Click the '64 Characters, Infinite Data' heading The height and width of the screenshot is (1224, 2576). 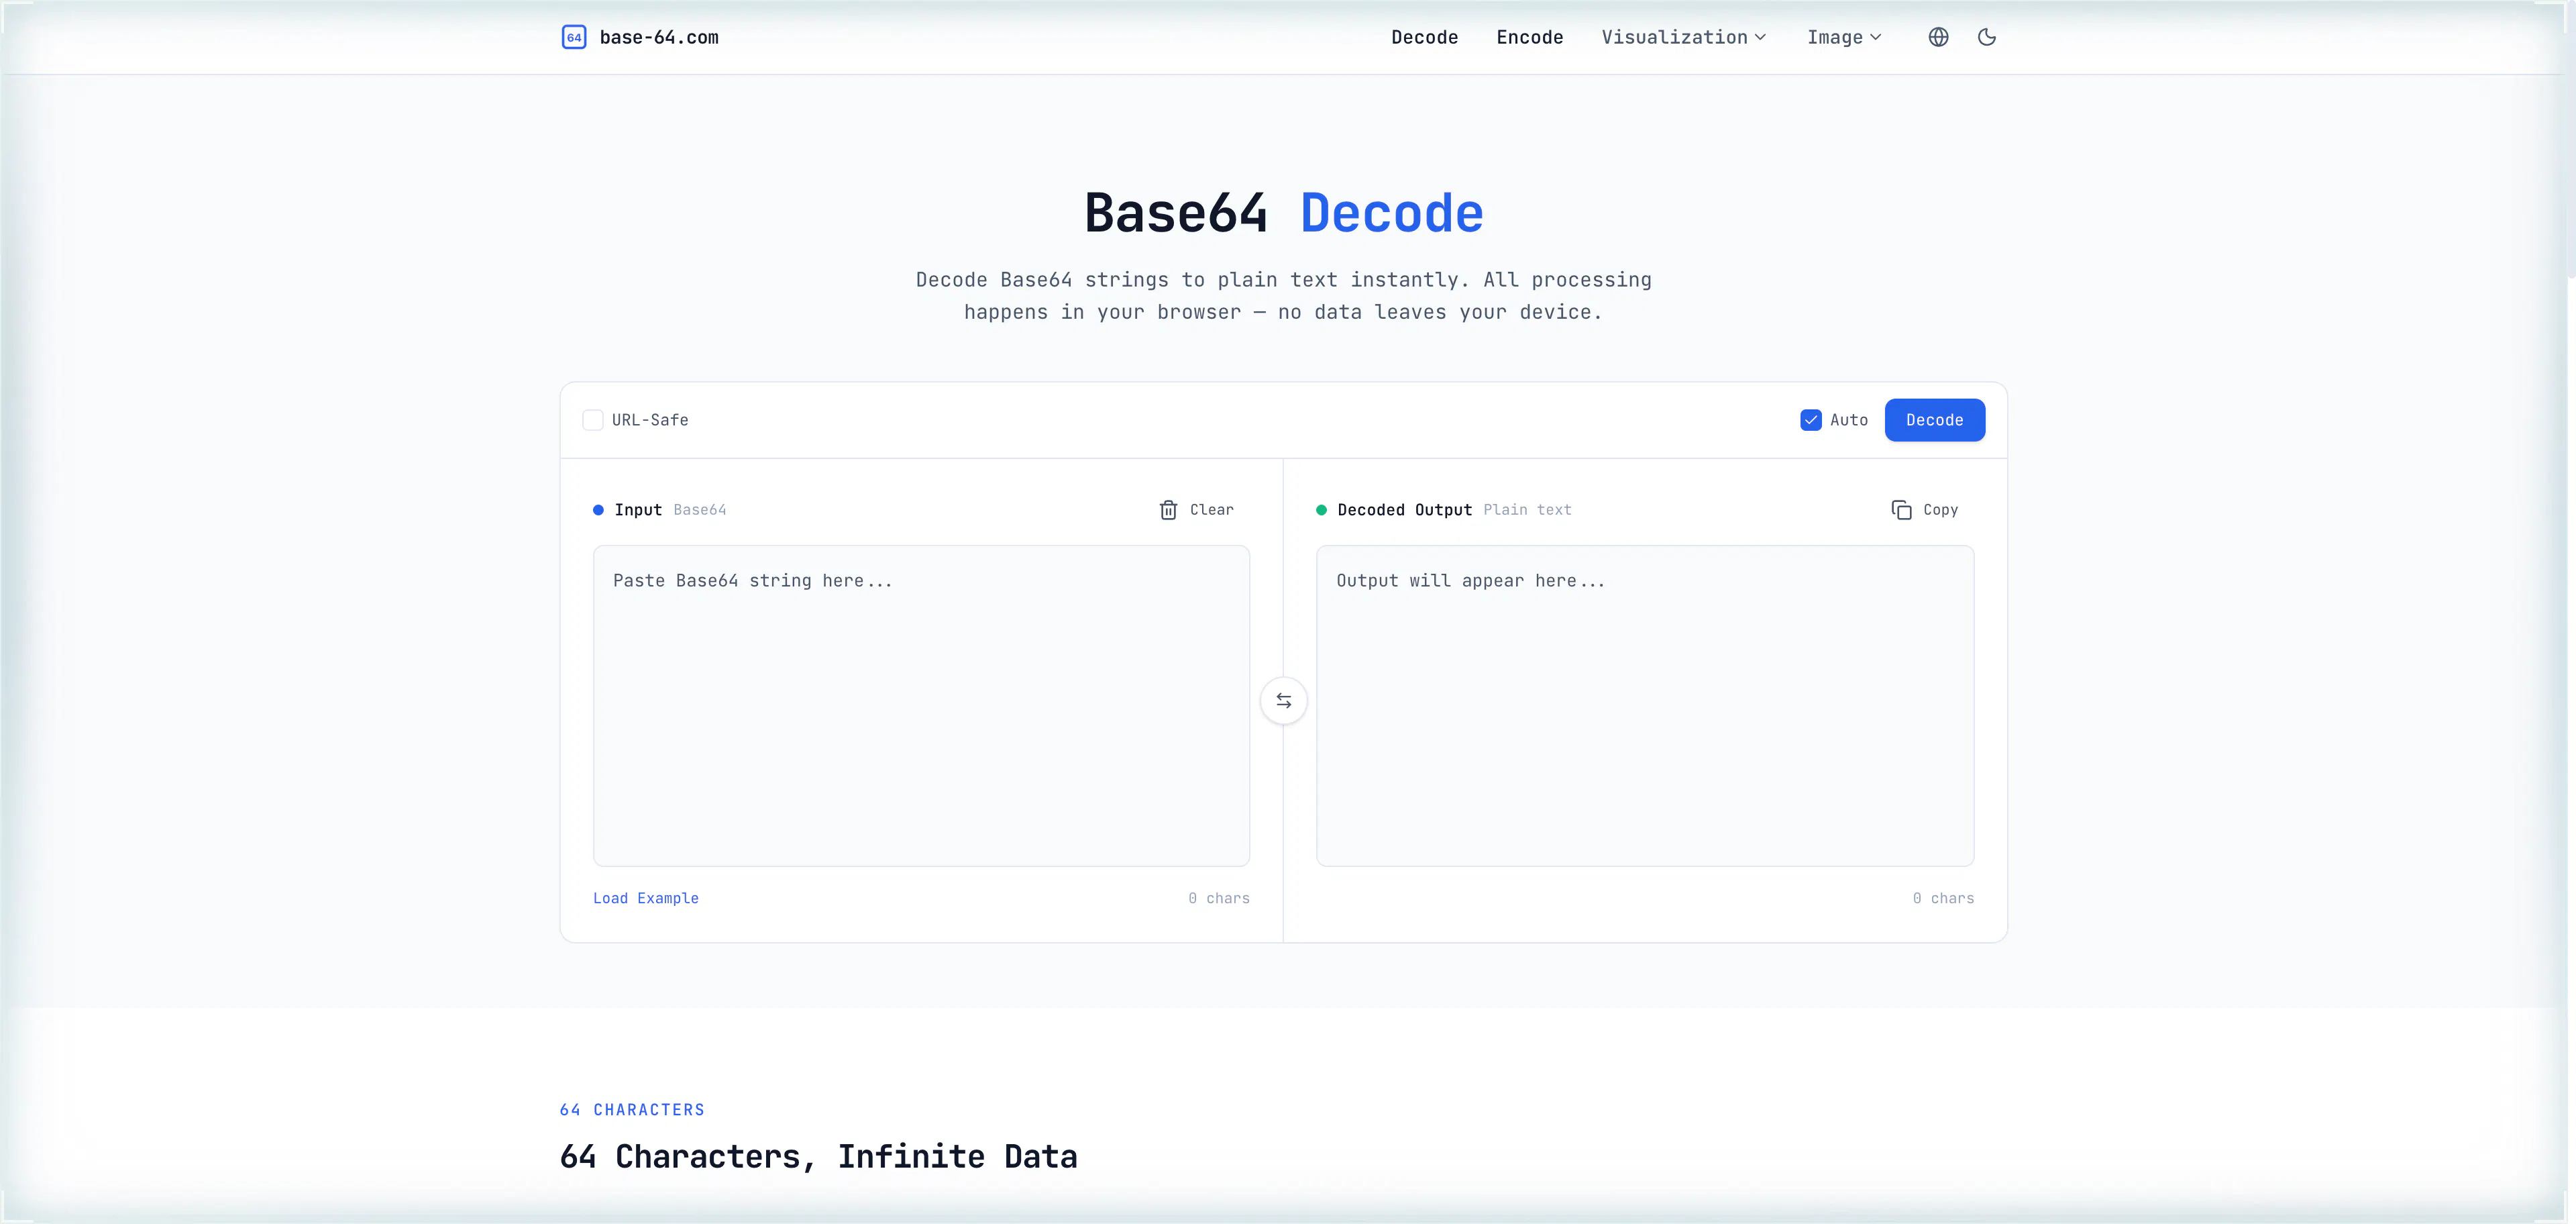tap(819, 1156)
